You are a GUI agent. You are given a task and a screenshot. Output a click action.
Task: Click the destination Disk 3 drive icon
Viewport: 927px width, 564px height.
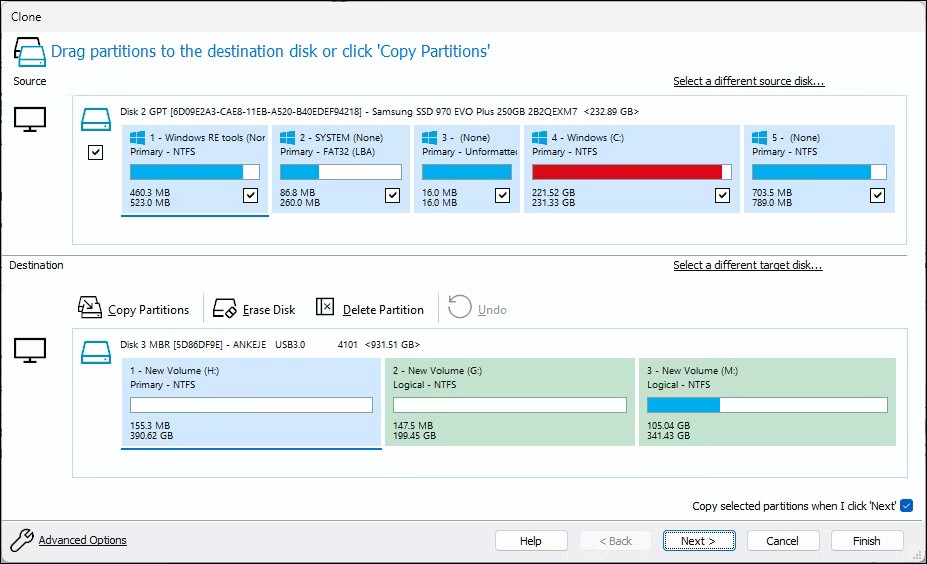click(95, 351)
